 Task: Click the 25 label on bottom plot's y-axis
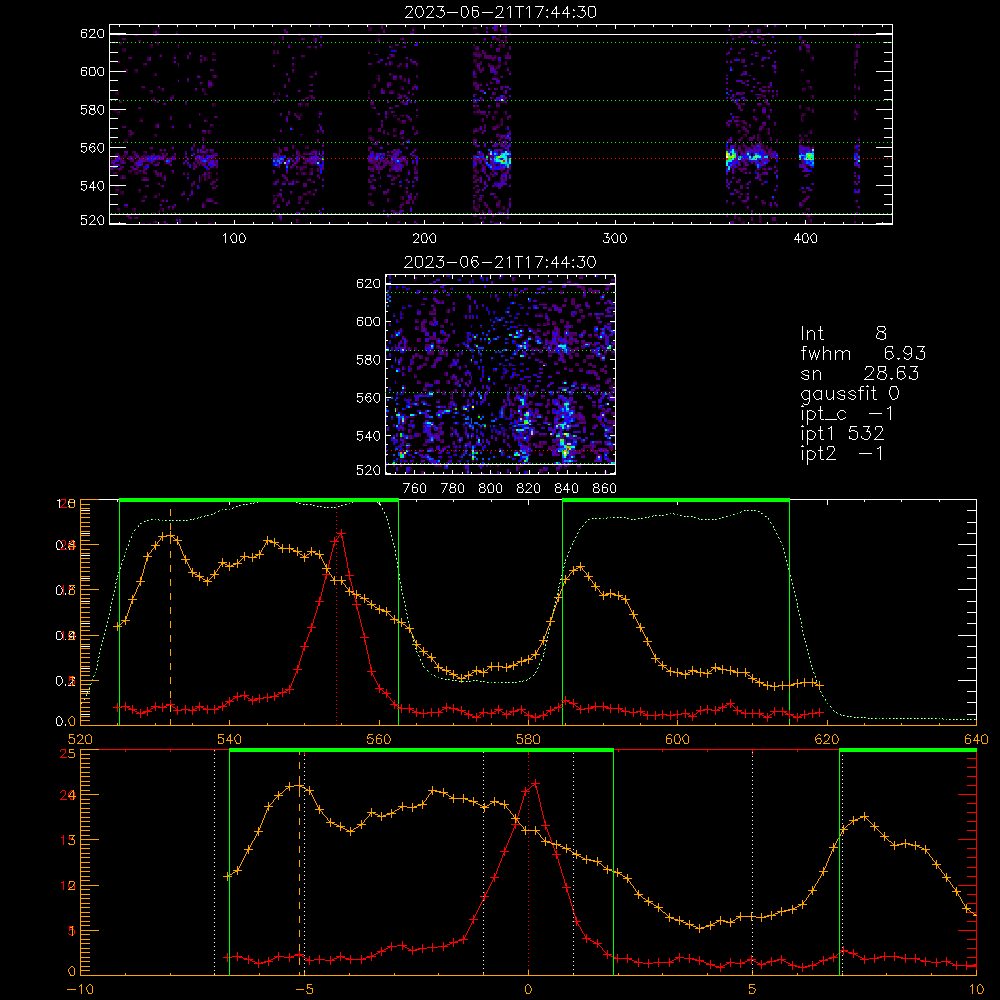pyautogui.click(x=68, y=753)
